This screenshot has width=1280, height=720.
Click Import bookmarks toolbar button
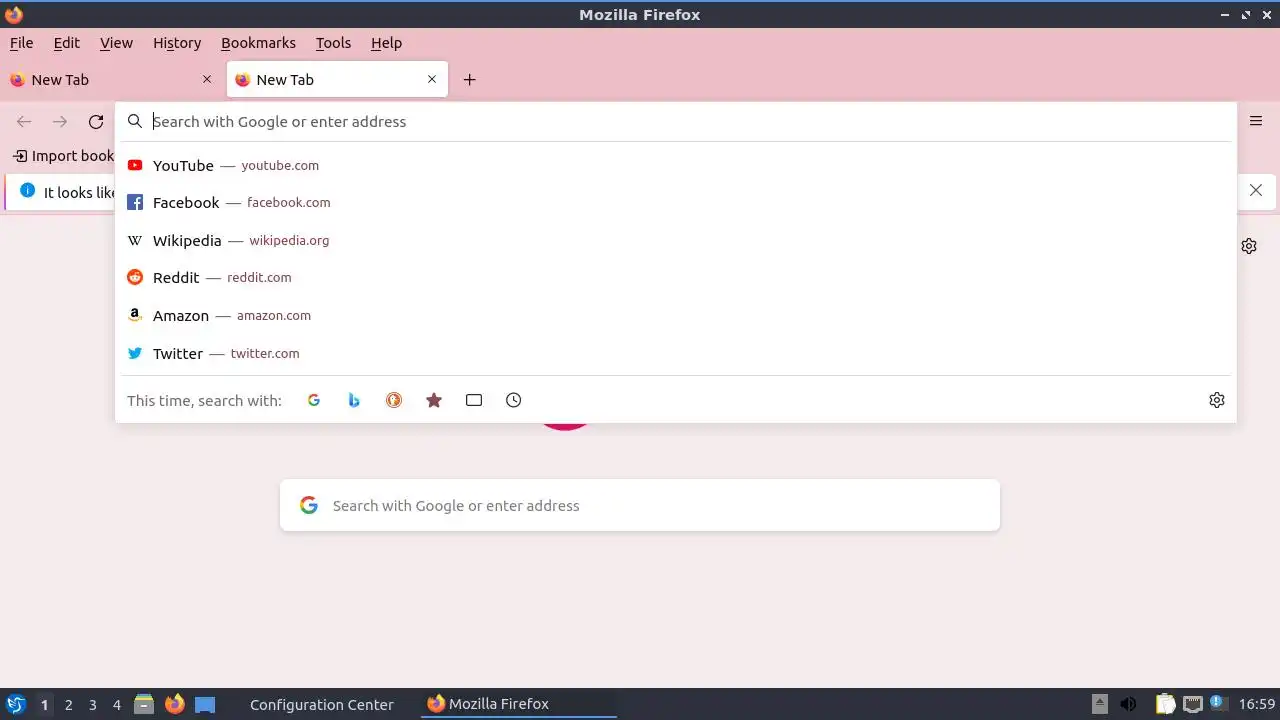[64, 156]
